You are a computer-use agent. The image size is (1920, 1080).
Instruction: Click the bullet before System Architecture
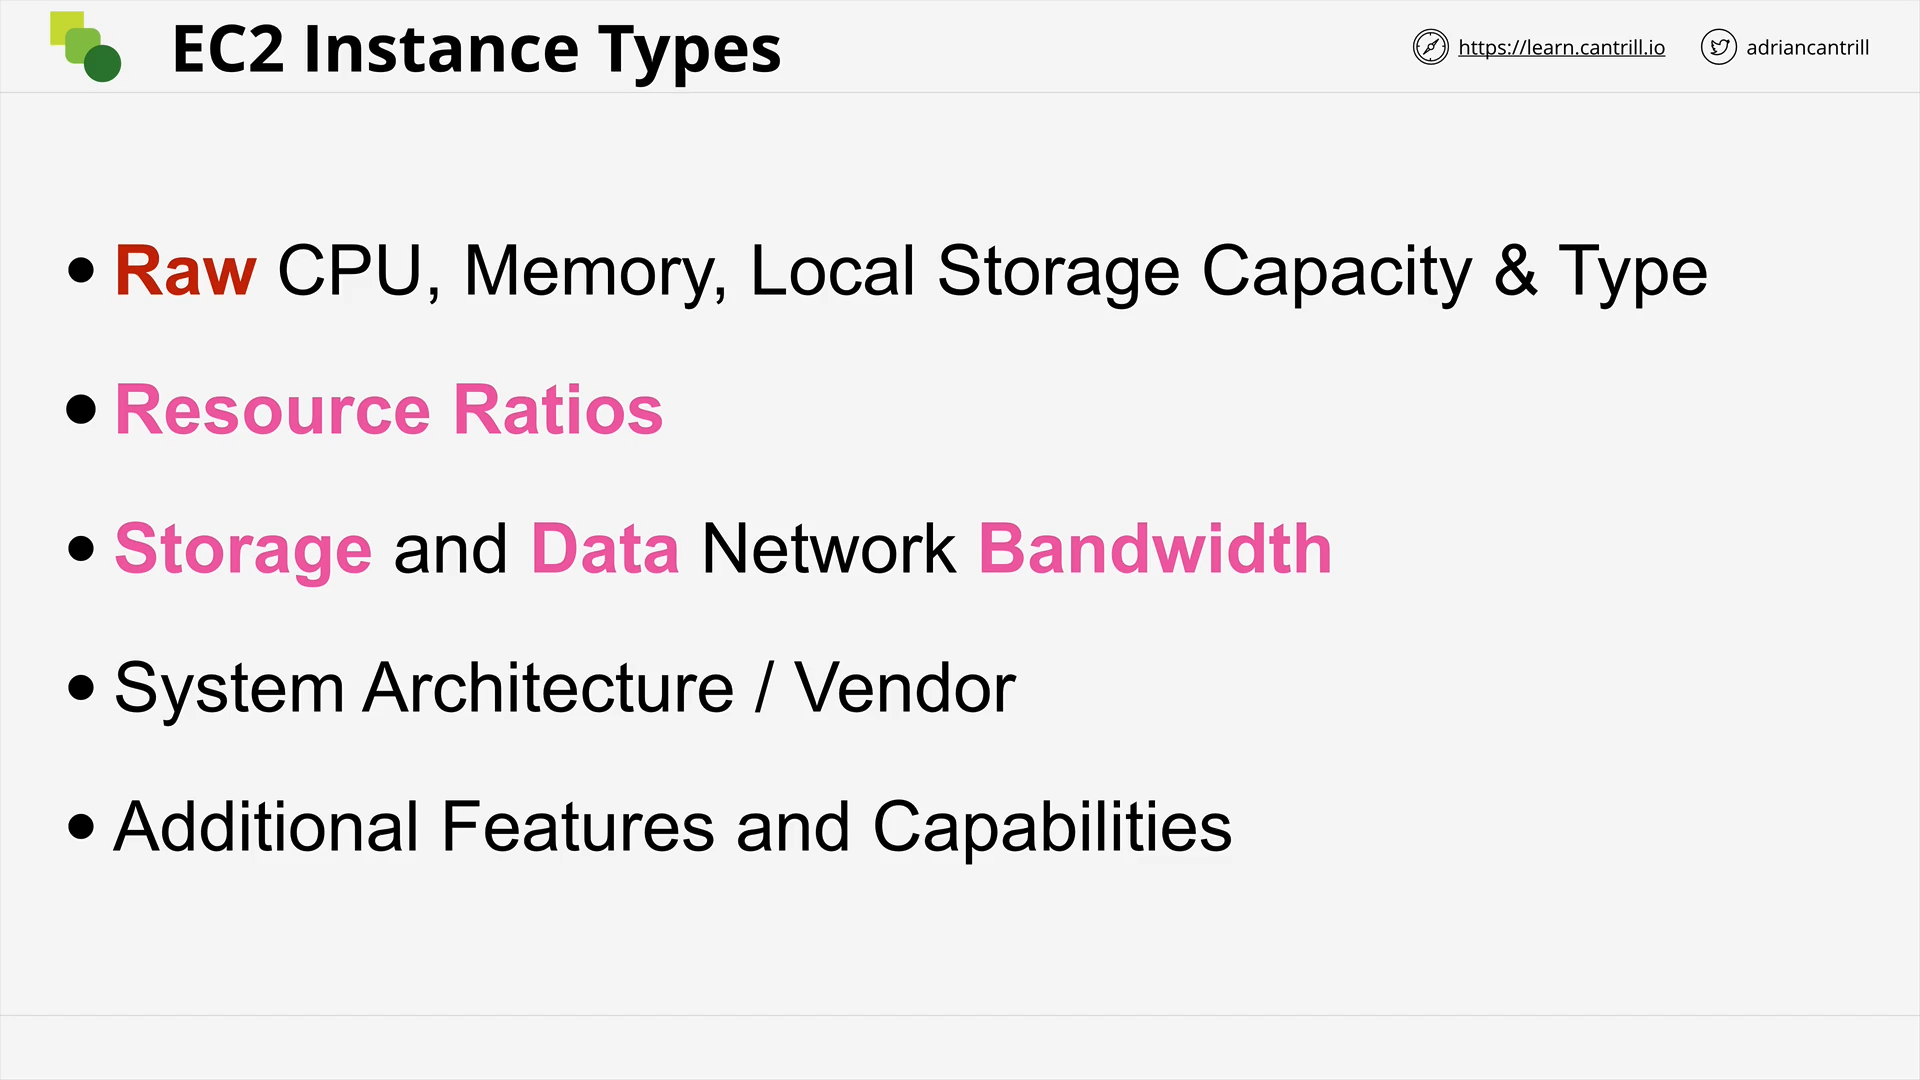coord(81,688)
